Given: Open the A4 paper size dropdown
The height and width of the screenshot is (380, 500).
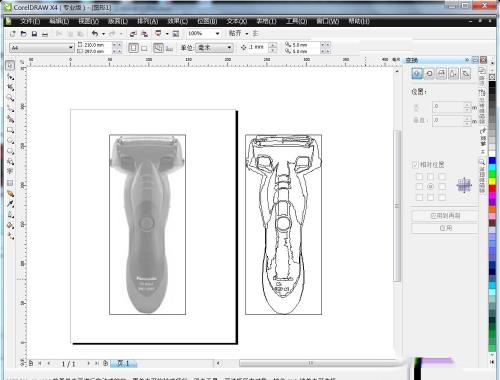Looking at the screenshot, I should pyautogui.click(x=71, y=48).
